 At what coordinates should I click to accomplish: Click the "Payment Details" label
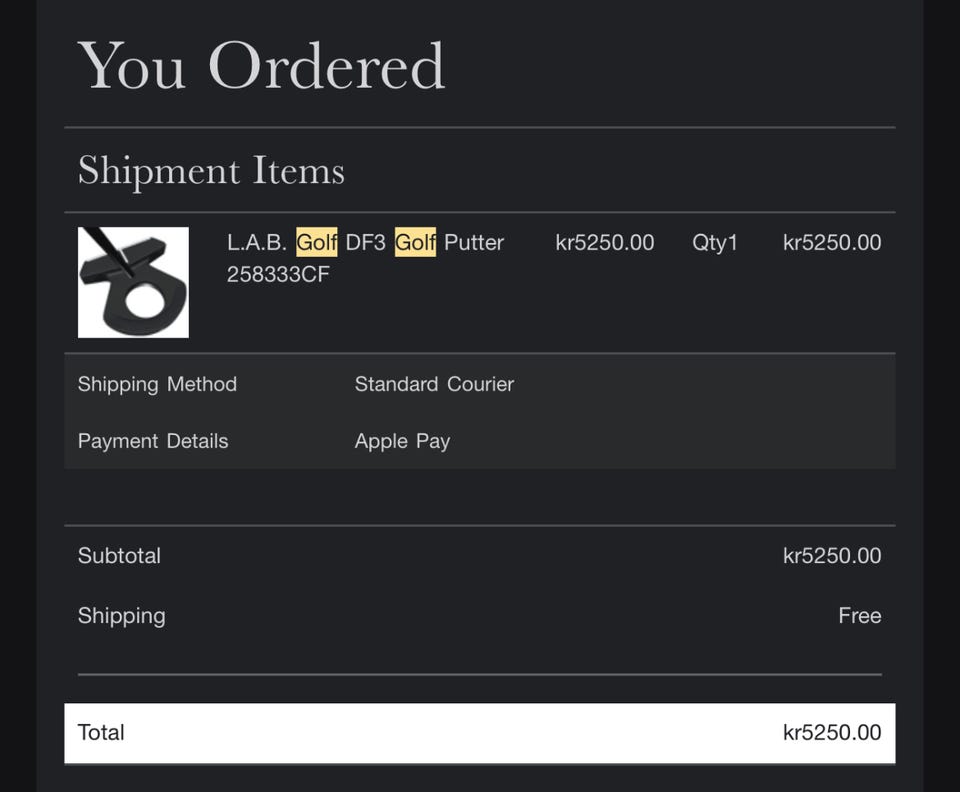pyautogui.click(x=153, y=441)
